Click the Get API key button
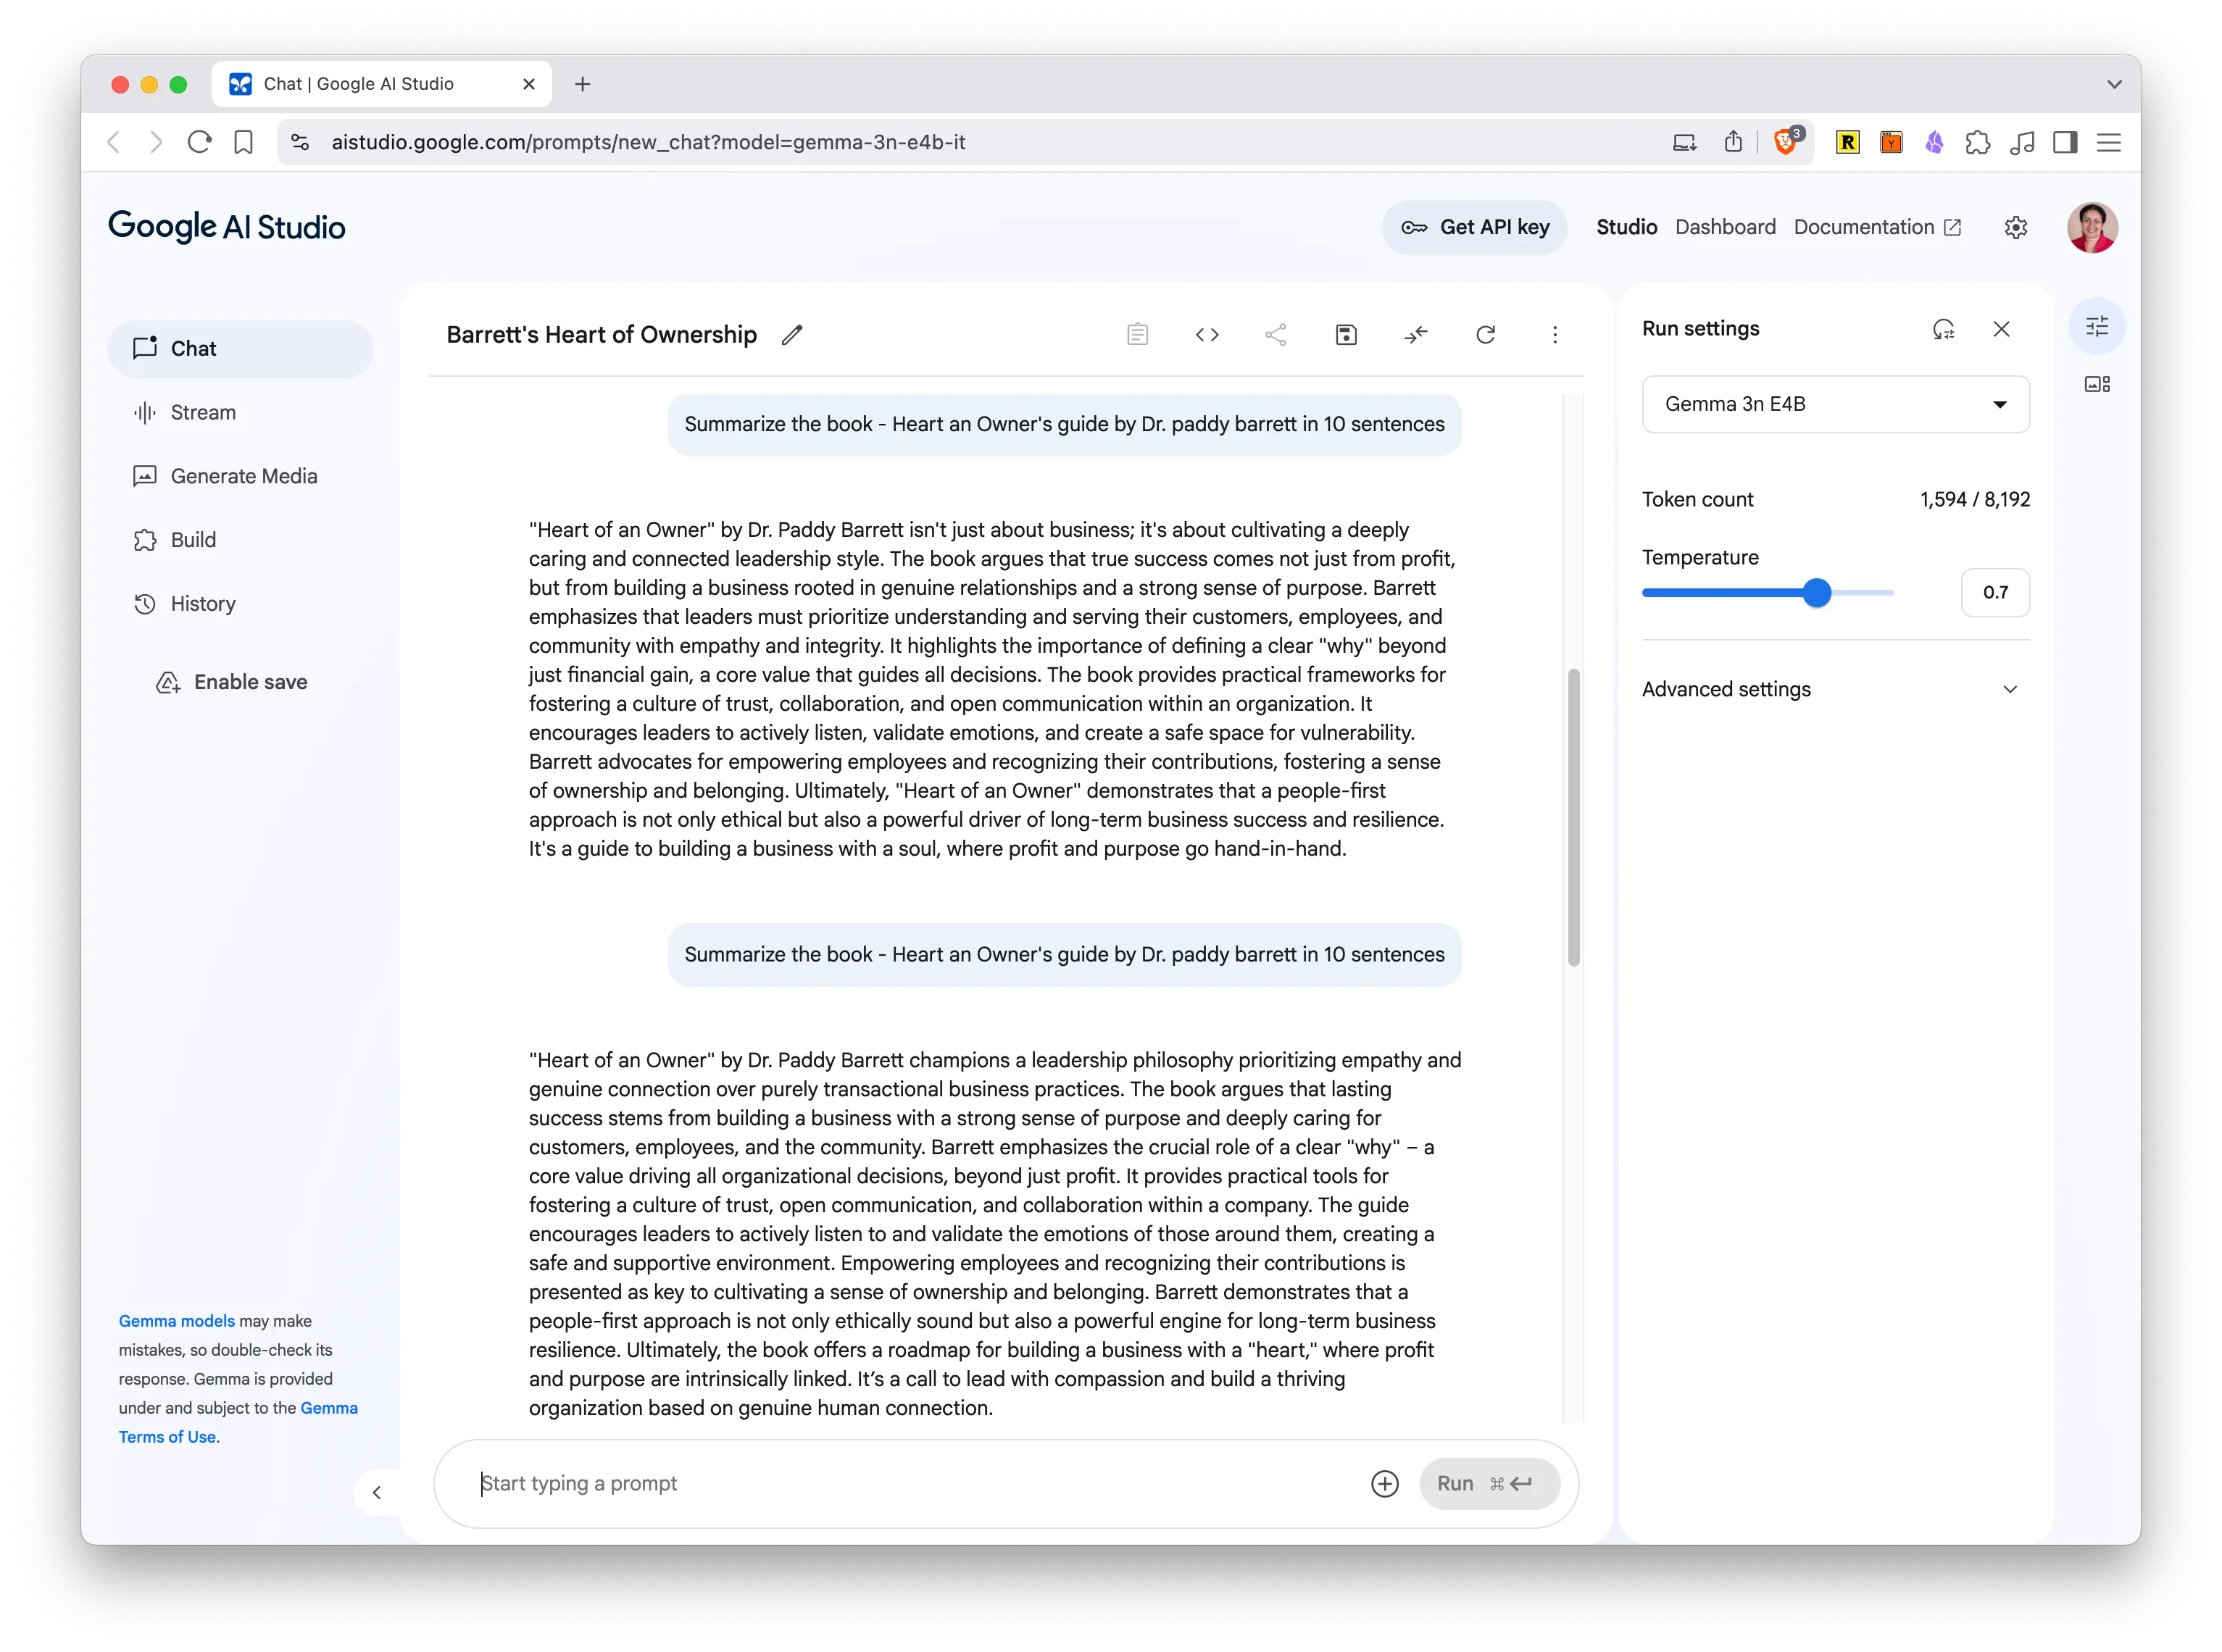Viewport: 2222px width, 1652px height. 1475,227
